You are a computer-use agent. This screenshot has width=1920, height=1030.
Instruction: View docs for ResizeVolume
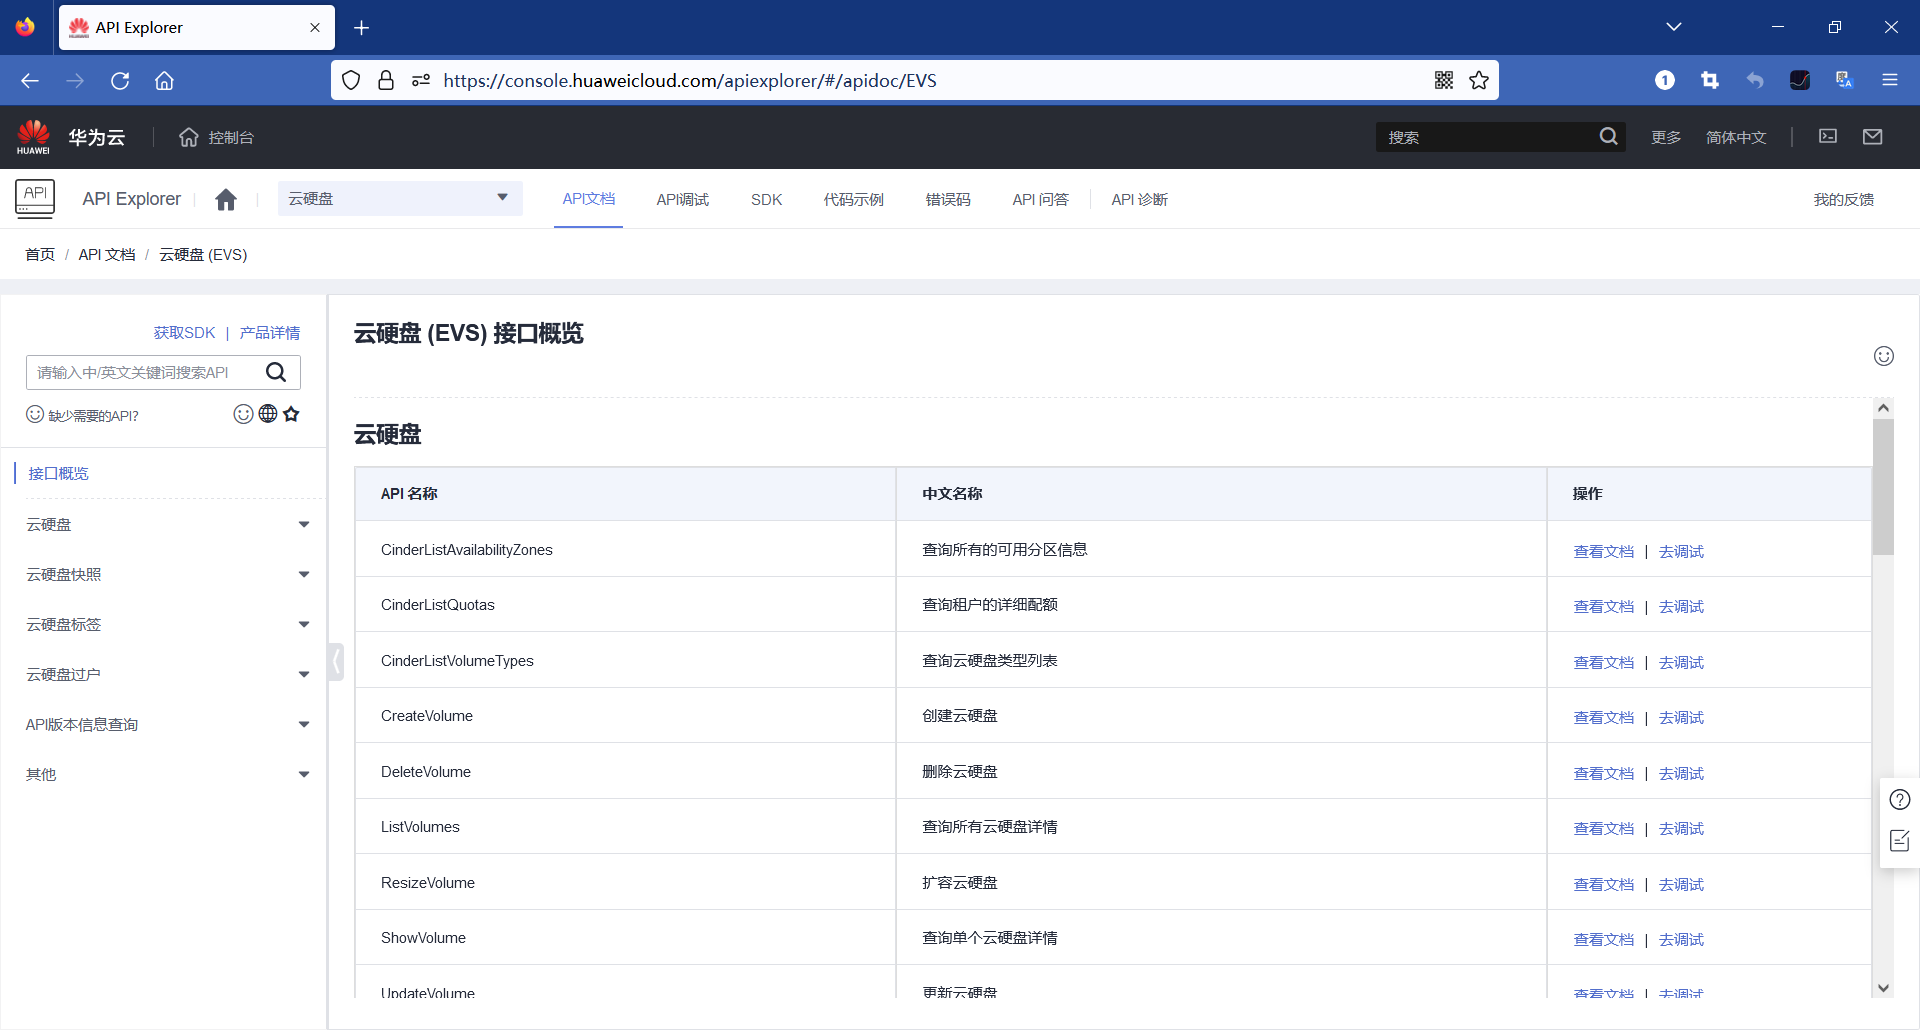1604,884
